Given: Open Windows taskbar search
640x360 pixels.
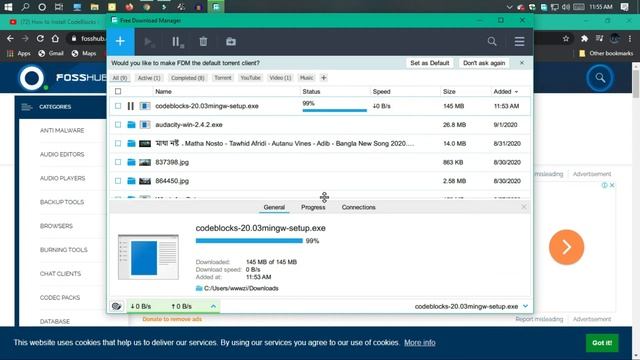Looking at the screenshot, I should [x=25, y=7].
